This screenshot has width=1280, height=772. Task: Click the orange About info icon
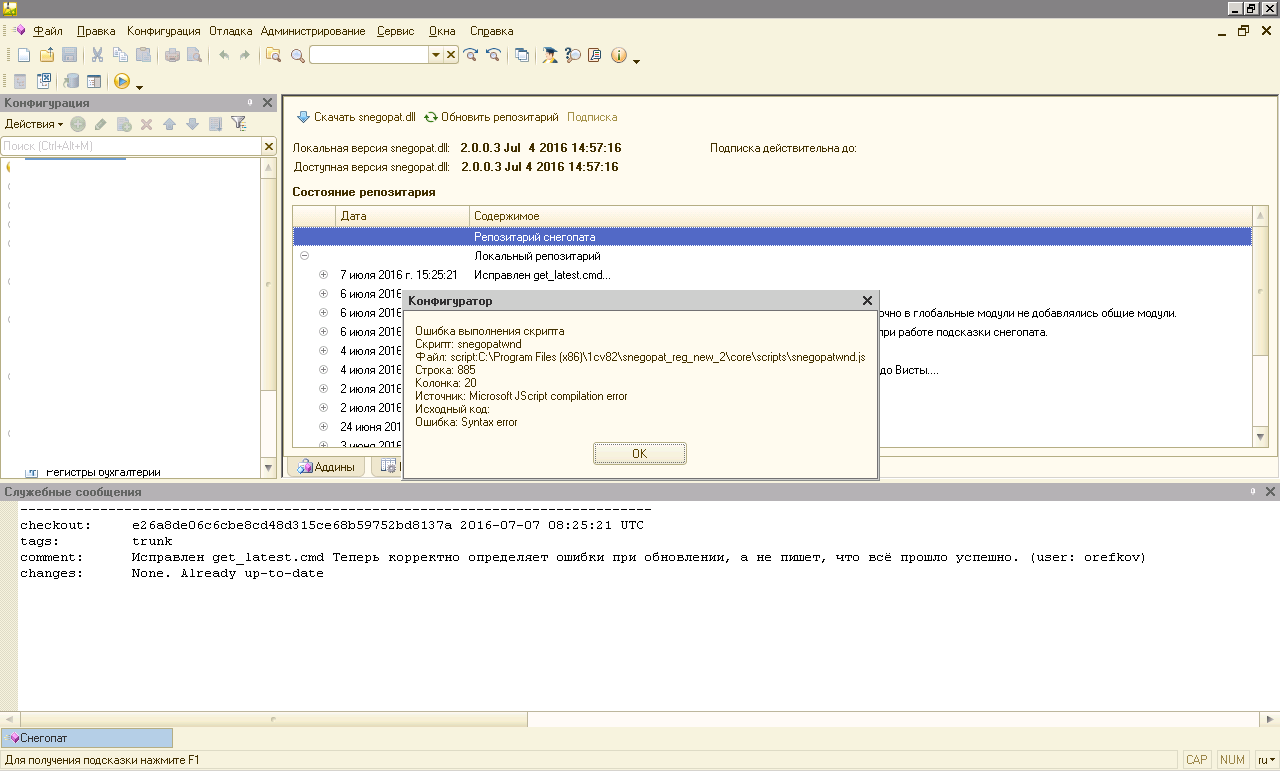pyautogui.click(x=619, y=55)
